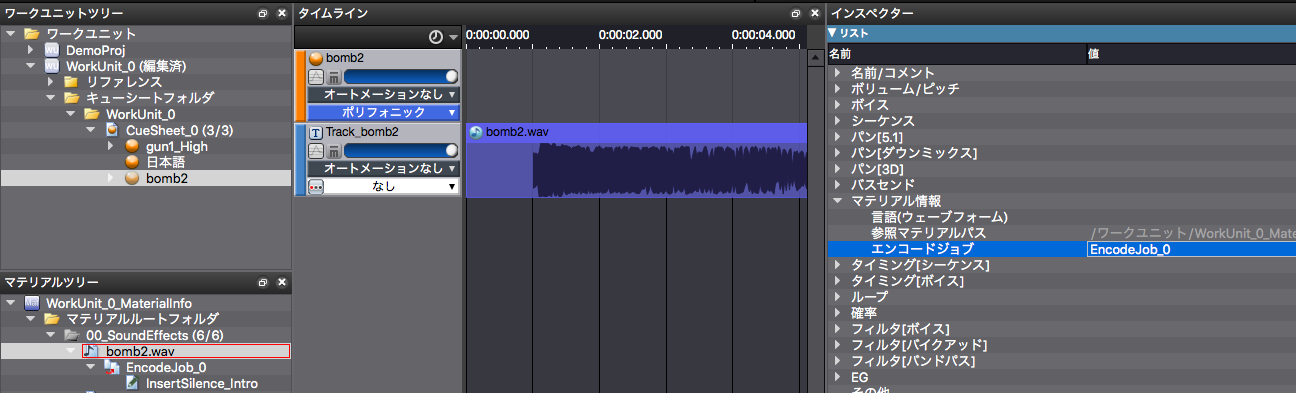Float the マテリアルツリー panel
The height and width of the screenshot is (393, 1296).
pyautogui.click(x=264, y=283)
